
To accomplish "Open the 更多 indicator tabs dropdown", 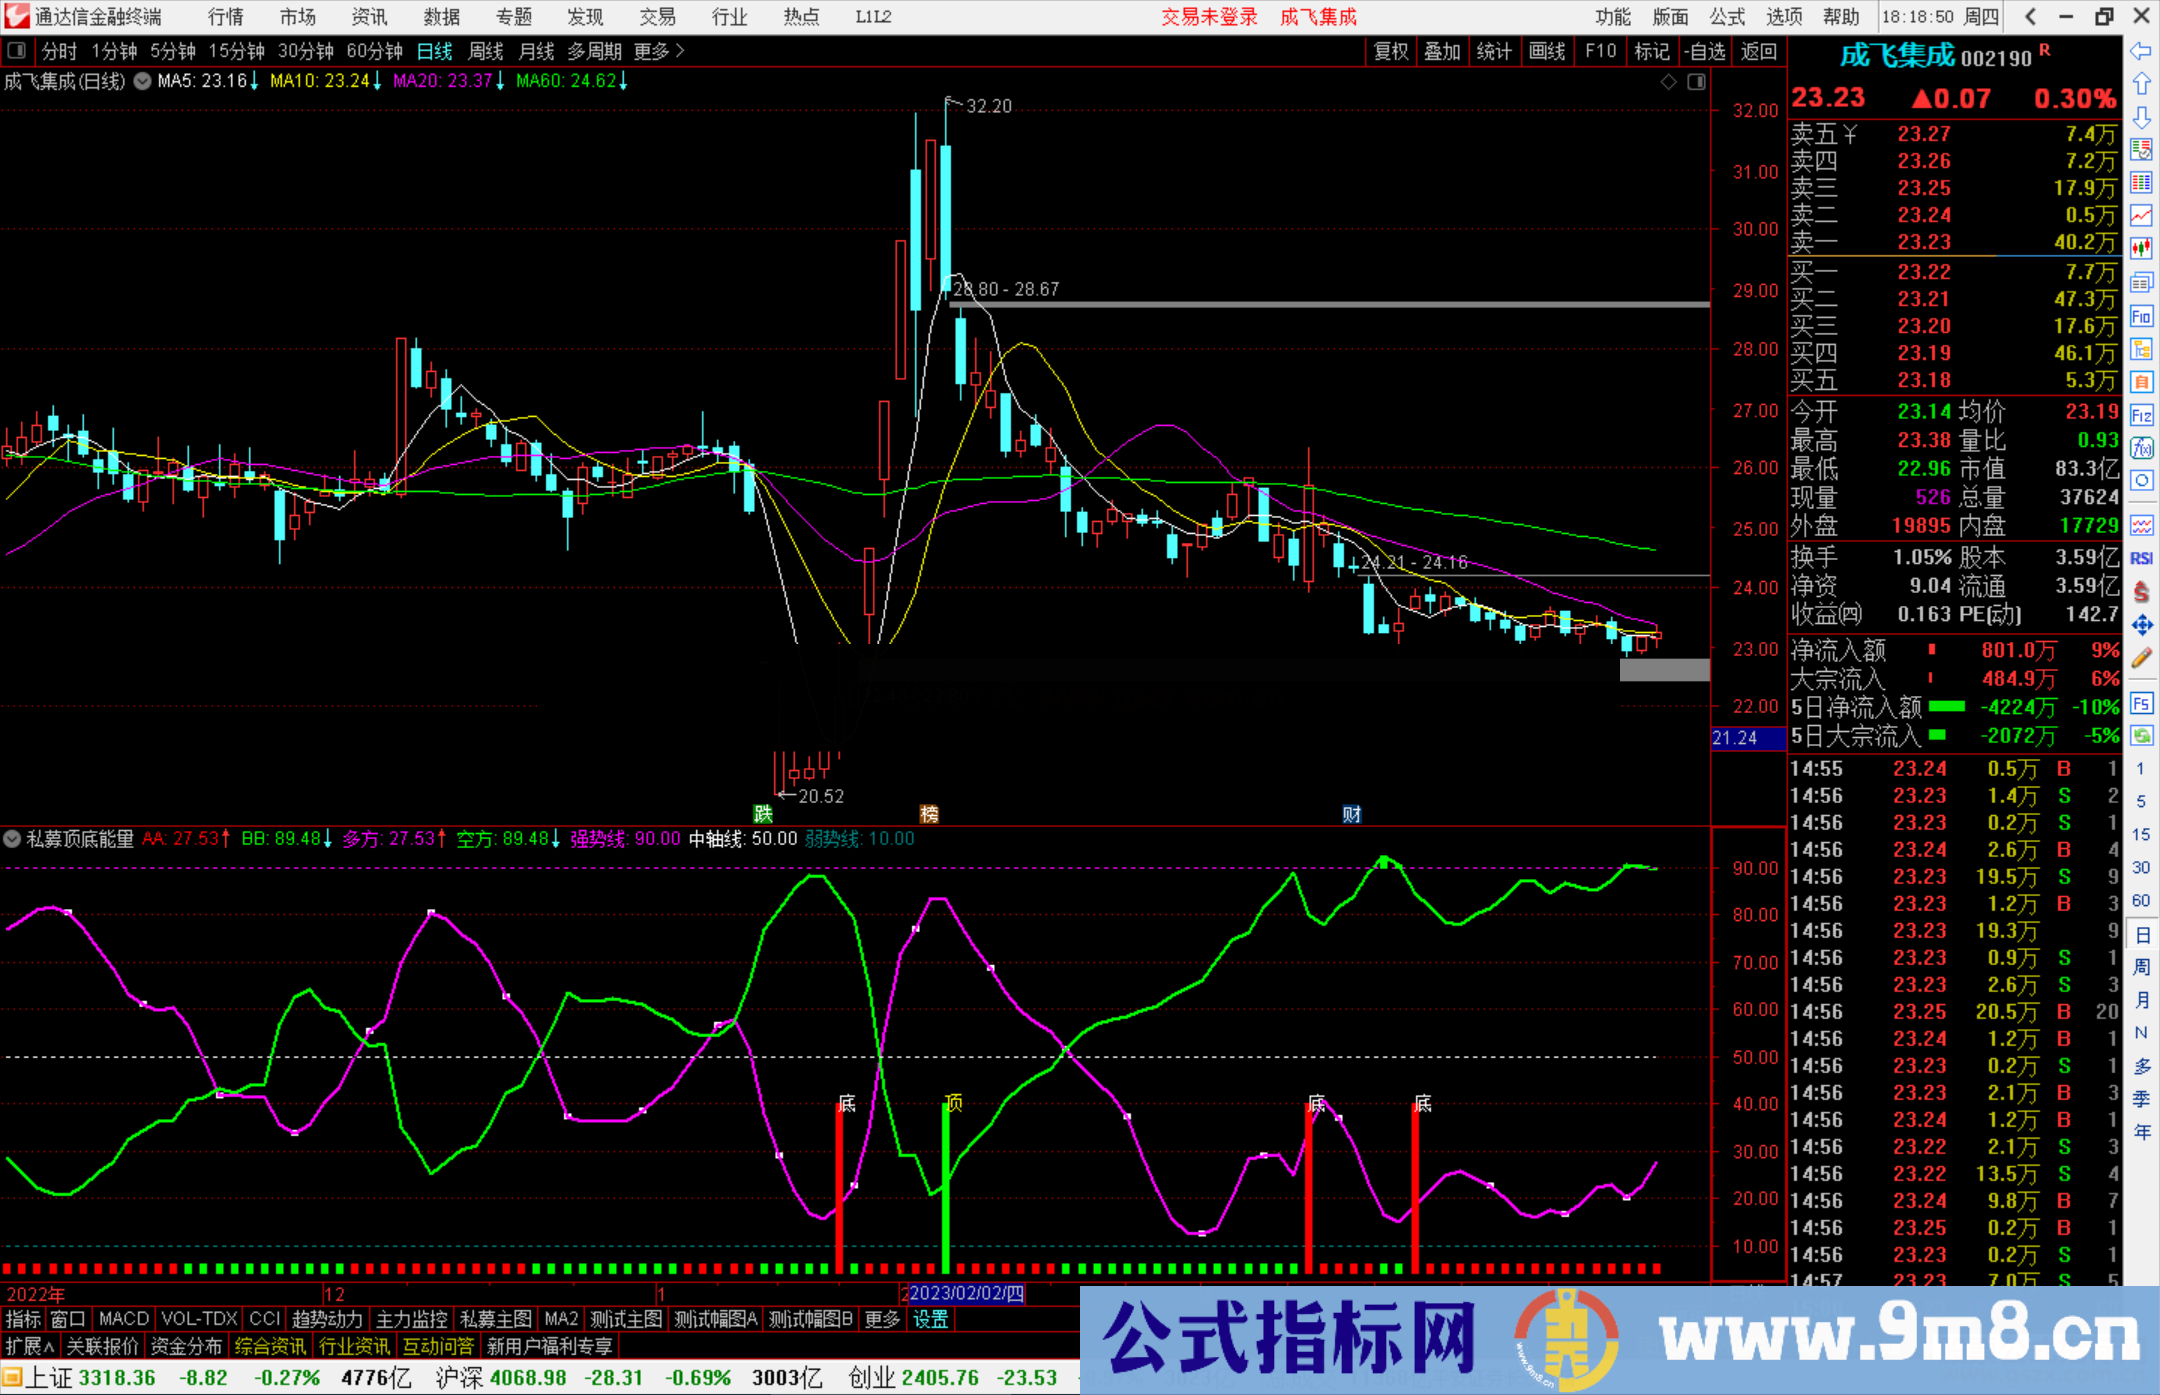I will click(880, 1319).
